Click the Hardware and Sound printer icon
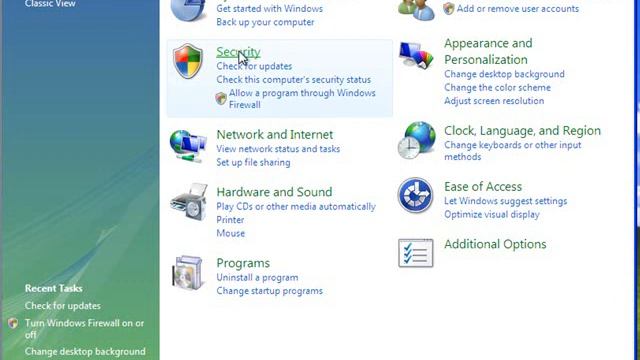 coord(189,202)
